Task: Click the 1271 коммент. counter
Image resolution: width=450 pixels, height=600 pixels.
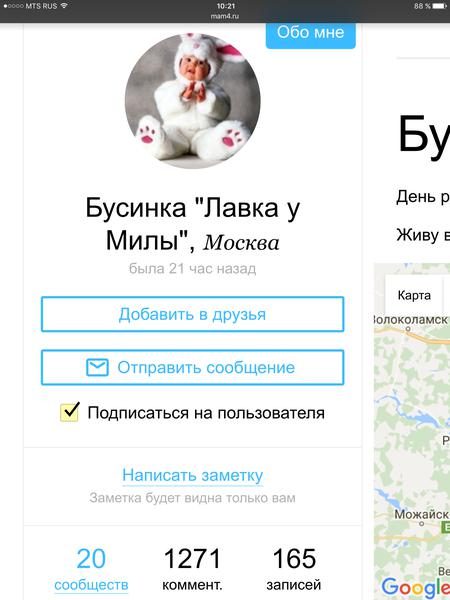Action: click(192, 569)
